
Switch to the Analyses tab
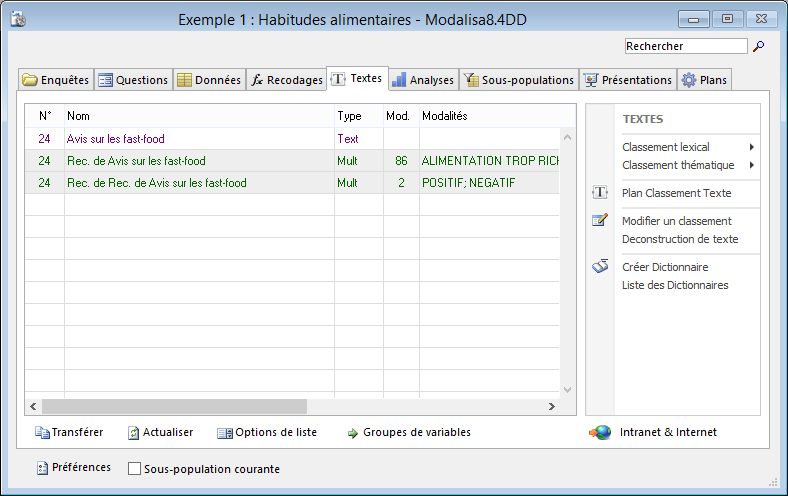[x=422, y=80]
